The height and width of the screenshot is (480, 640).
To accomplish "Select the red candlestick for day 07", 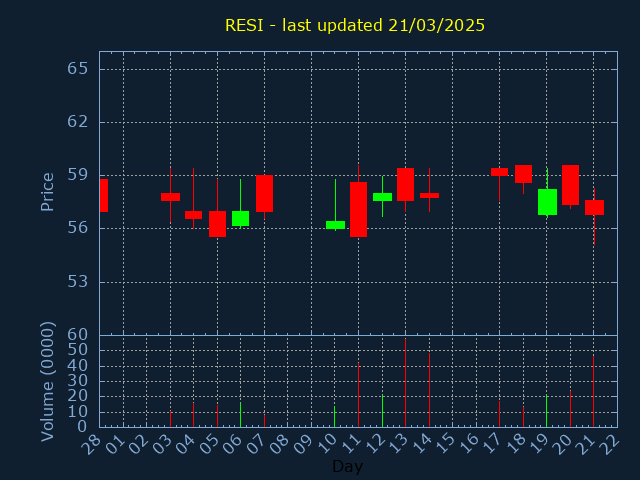I will click(264, 193).
